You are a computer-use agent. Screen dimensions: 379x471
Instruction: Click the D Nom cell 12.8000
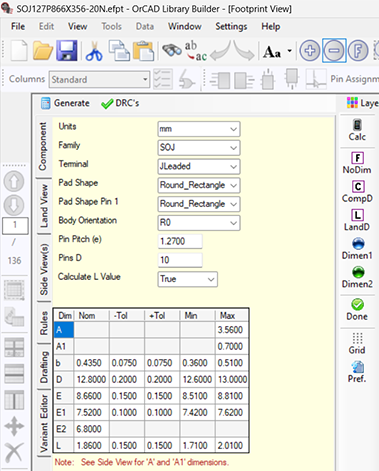(x=91, y=379)
